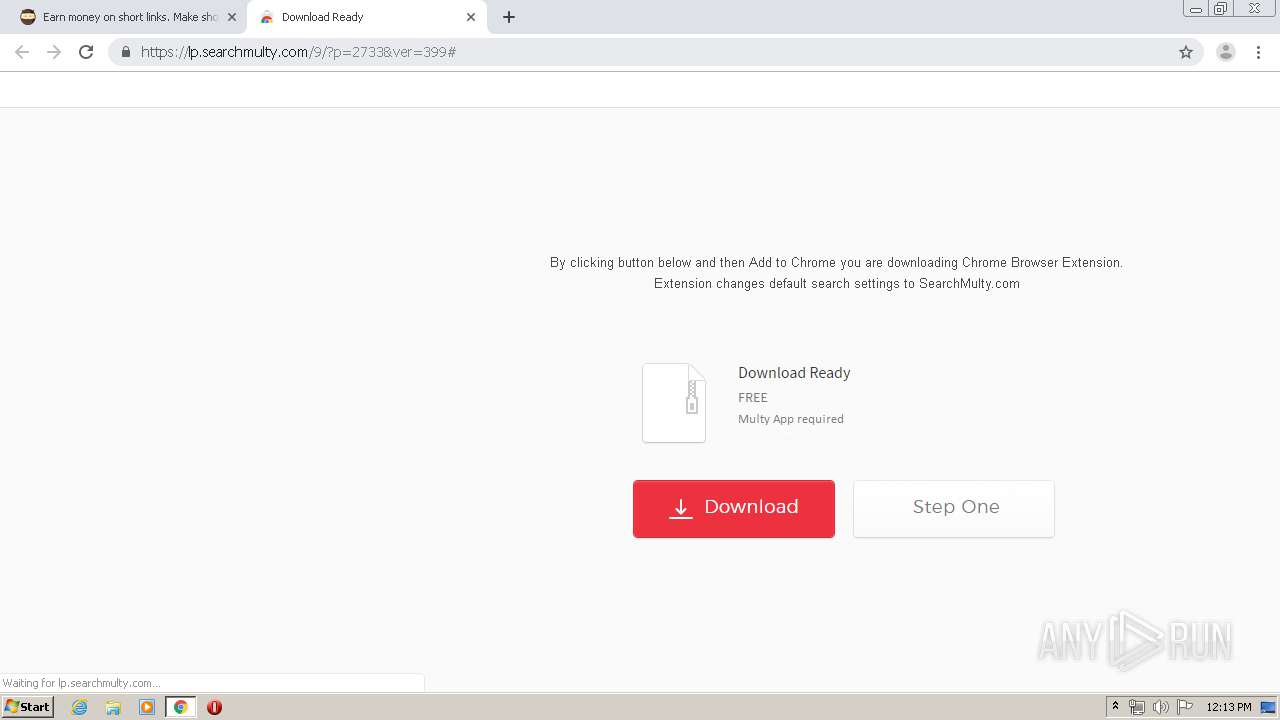Open the Chrome profile avatar menu

tap(1226, 52)
